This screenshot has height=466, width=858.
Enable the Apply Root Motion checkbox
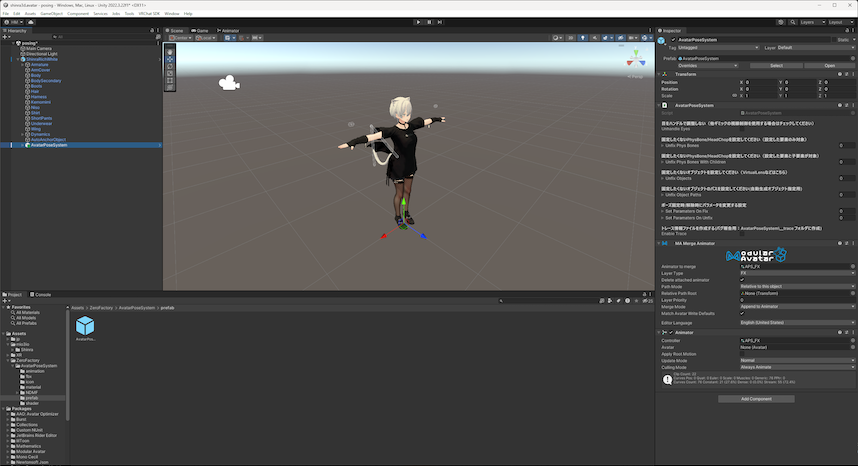pos(742,354)
